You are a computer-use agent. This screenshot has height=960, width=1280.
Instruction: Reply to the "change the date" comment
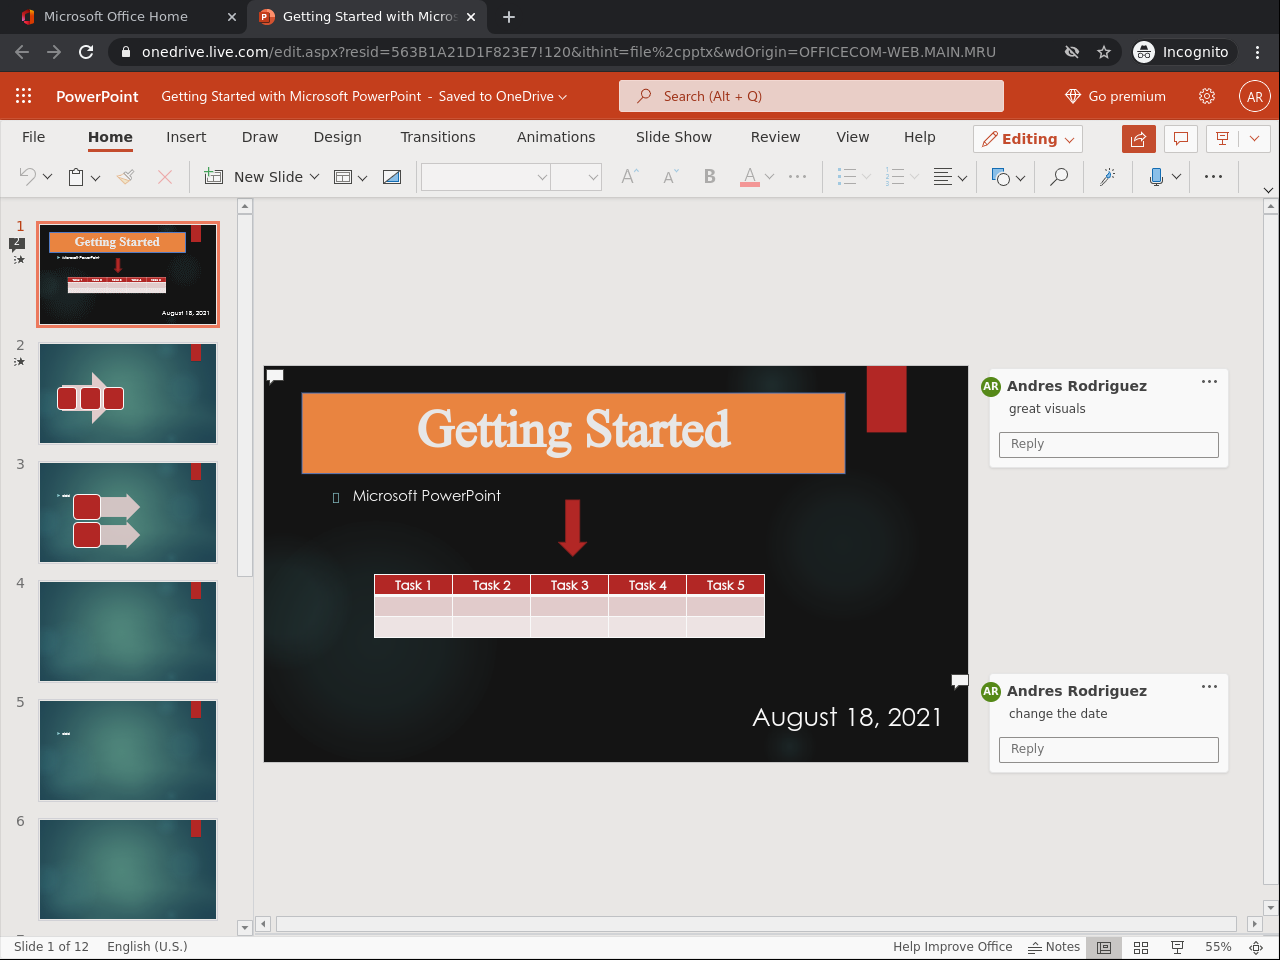[1108, 749]
